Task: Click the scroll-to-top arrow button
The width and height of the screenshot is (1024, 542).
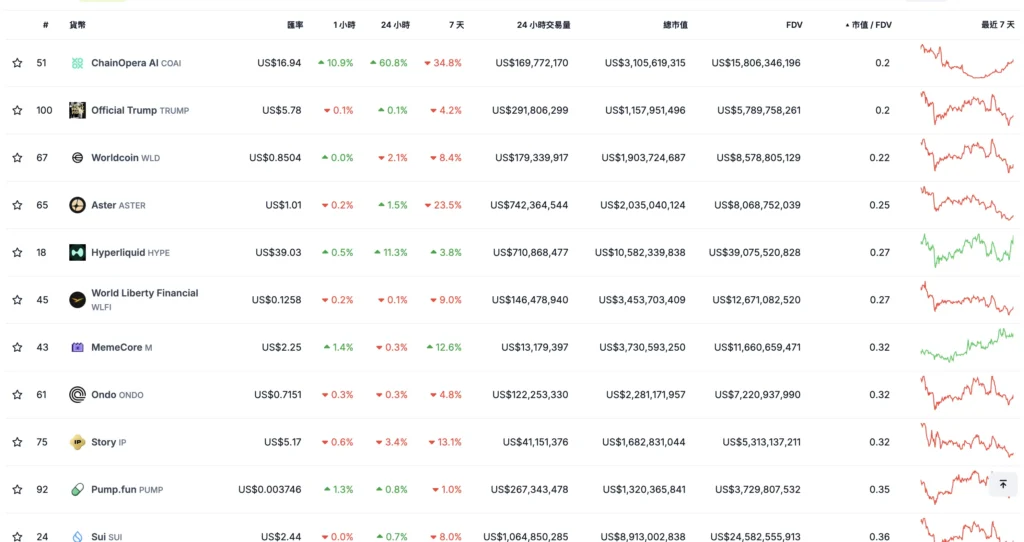Action: click(x=1003, y=484)
